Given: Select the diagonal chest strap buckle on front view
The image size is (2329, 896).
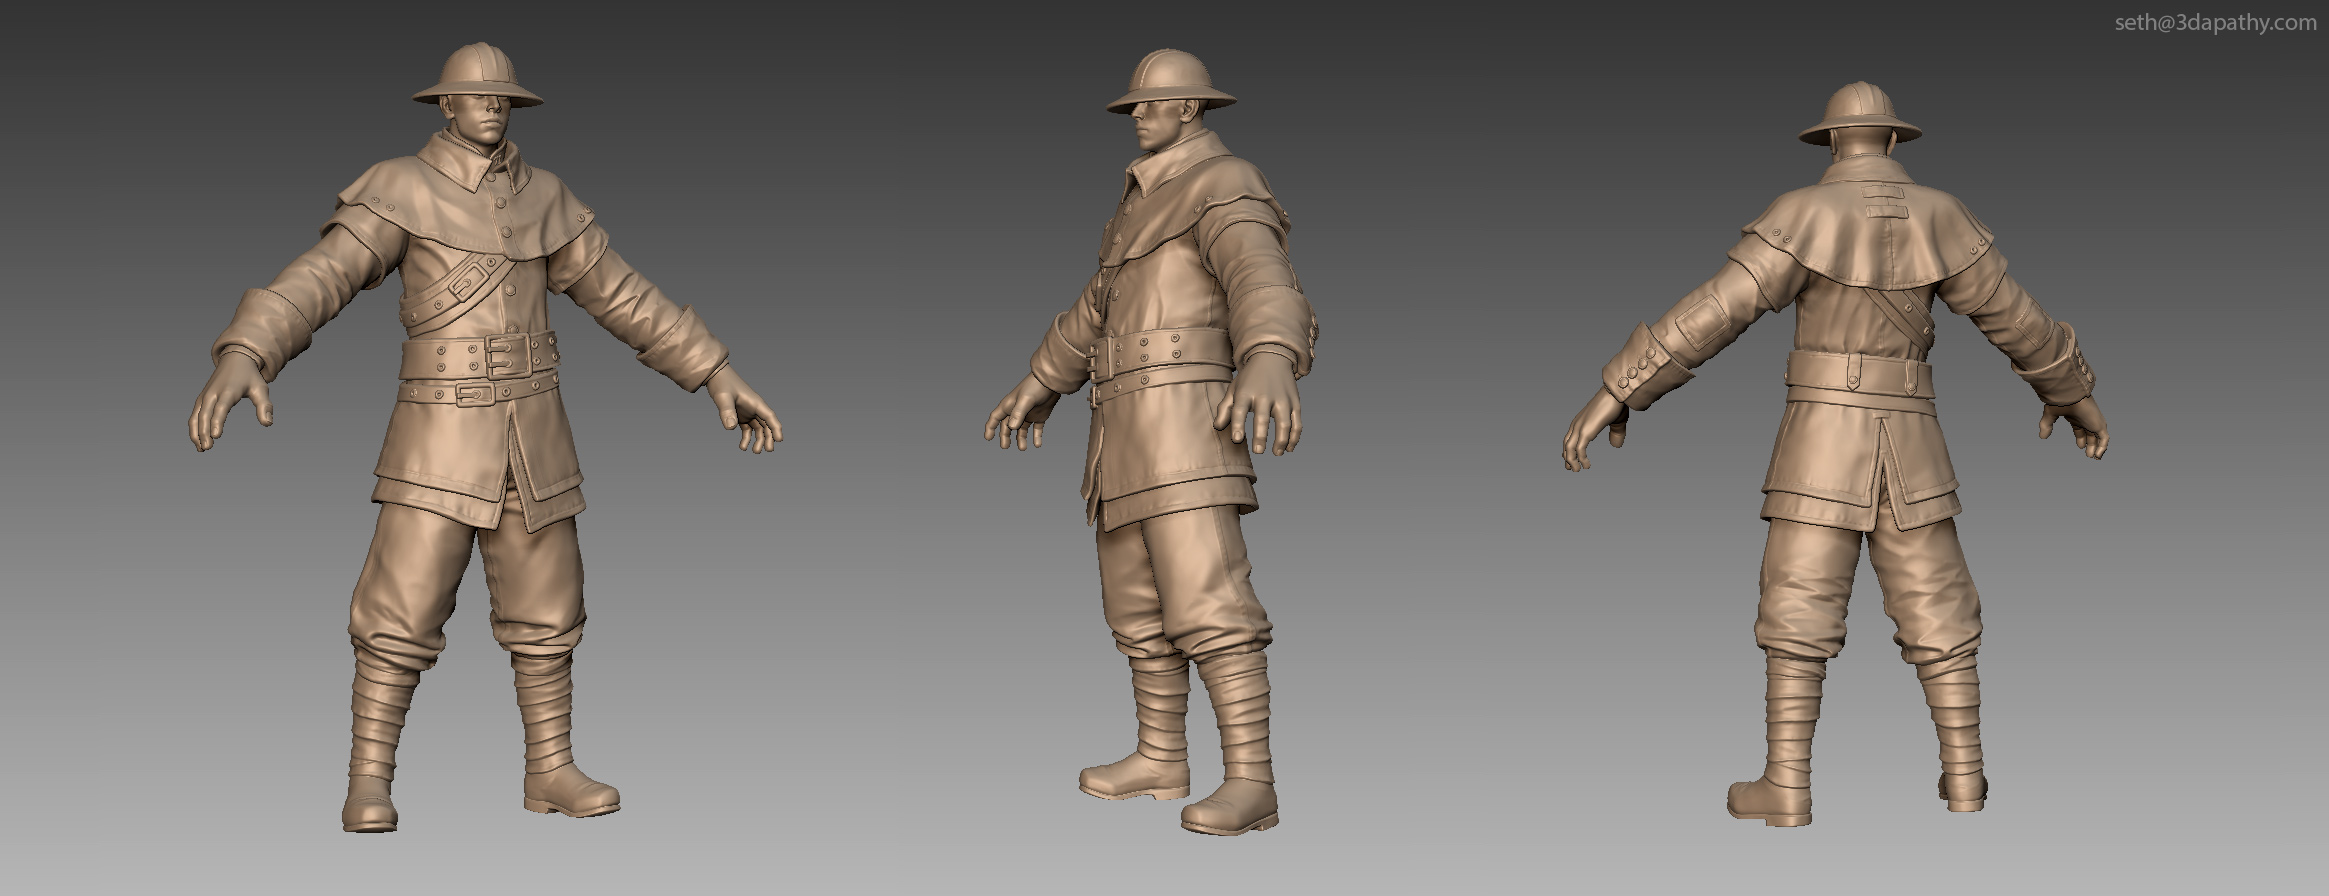Looking at the screenshot, I should click(465, 286).
